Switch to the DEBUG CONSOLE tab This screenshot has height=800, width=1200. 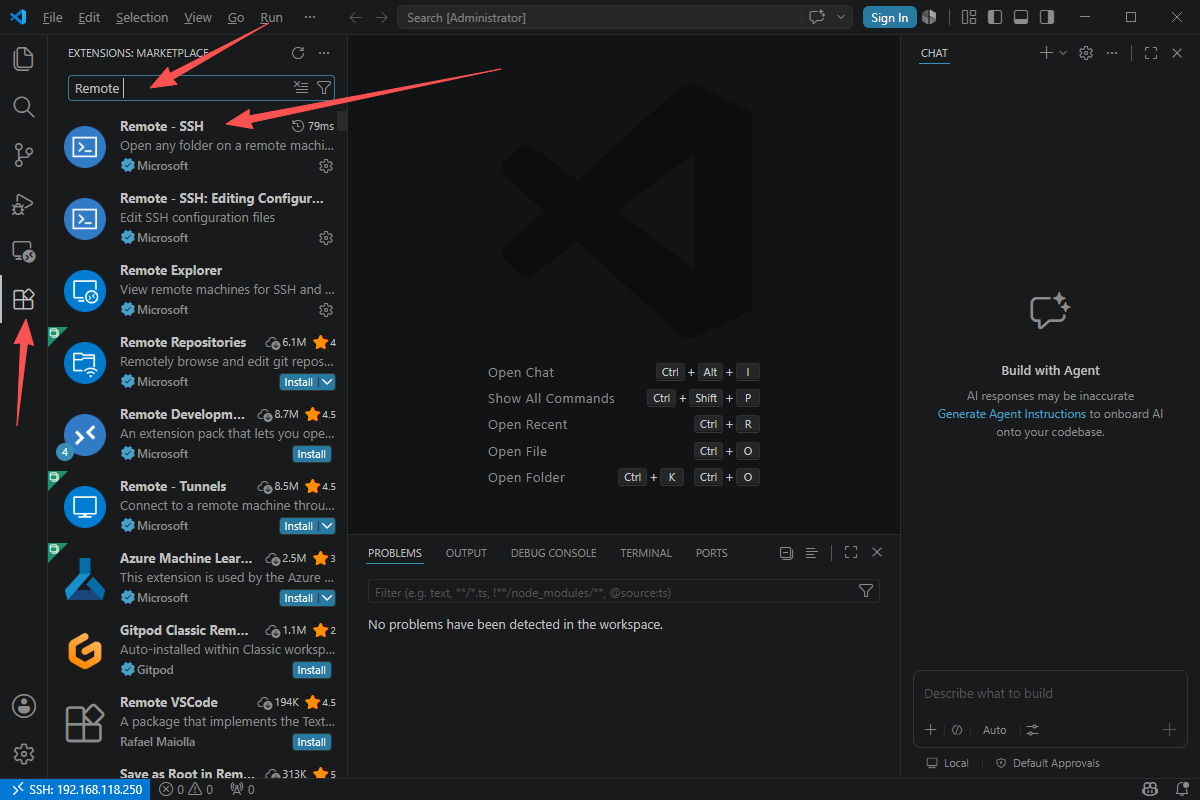[x=553, y=553]
